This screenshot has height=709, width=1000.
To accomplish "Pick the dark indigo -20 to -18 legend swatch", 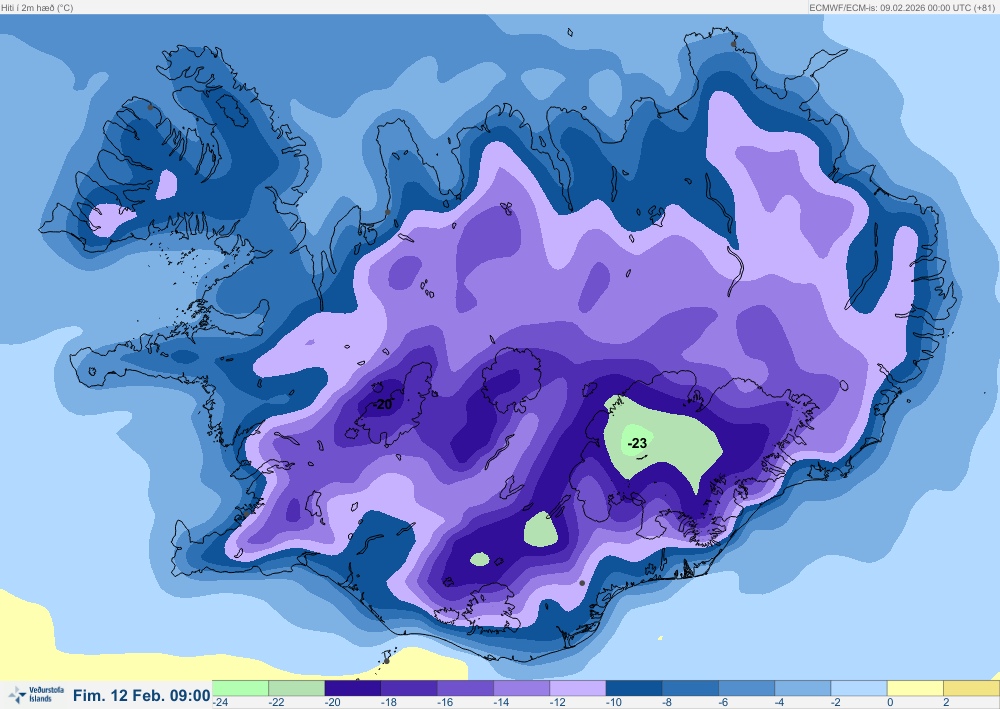I will [353, 688].
